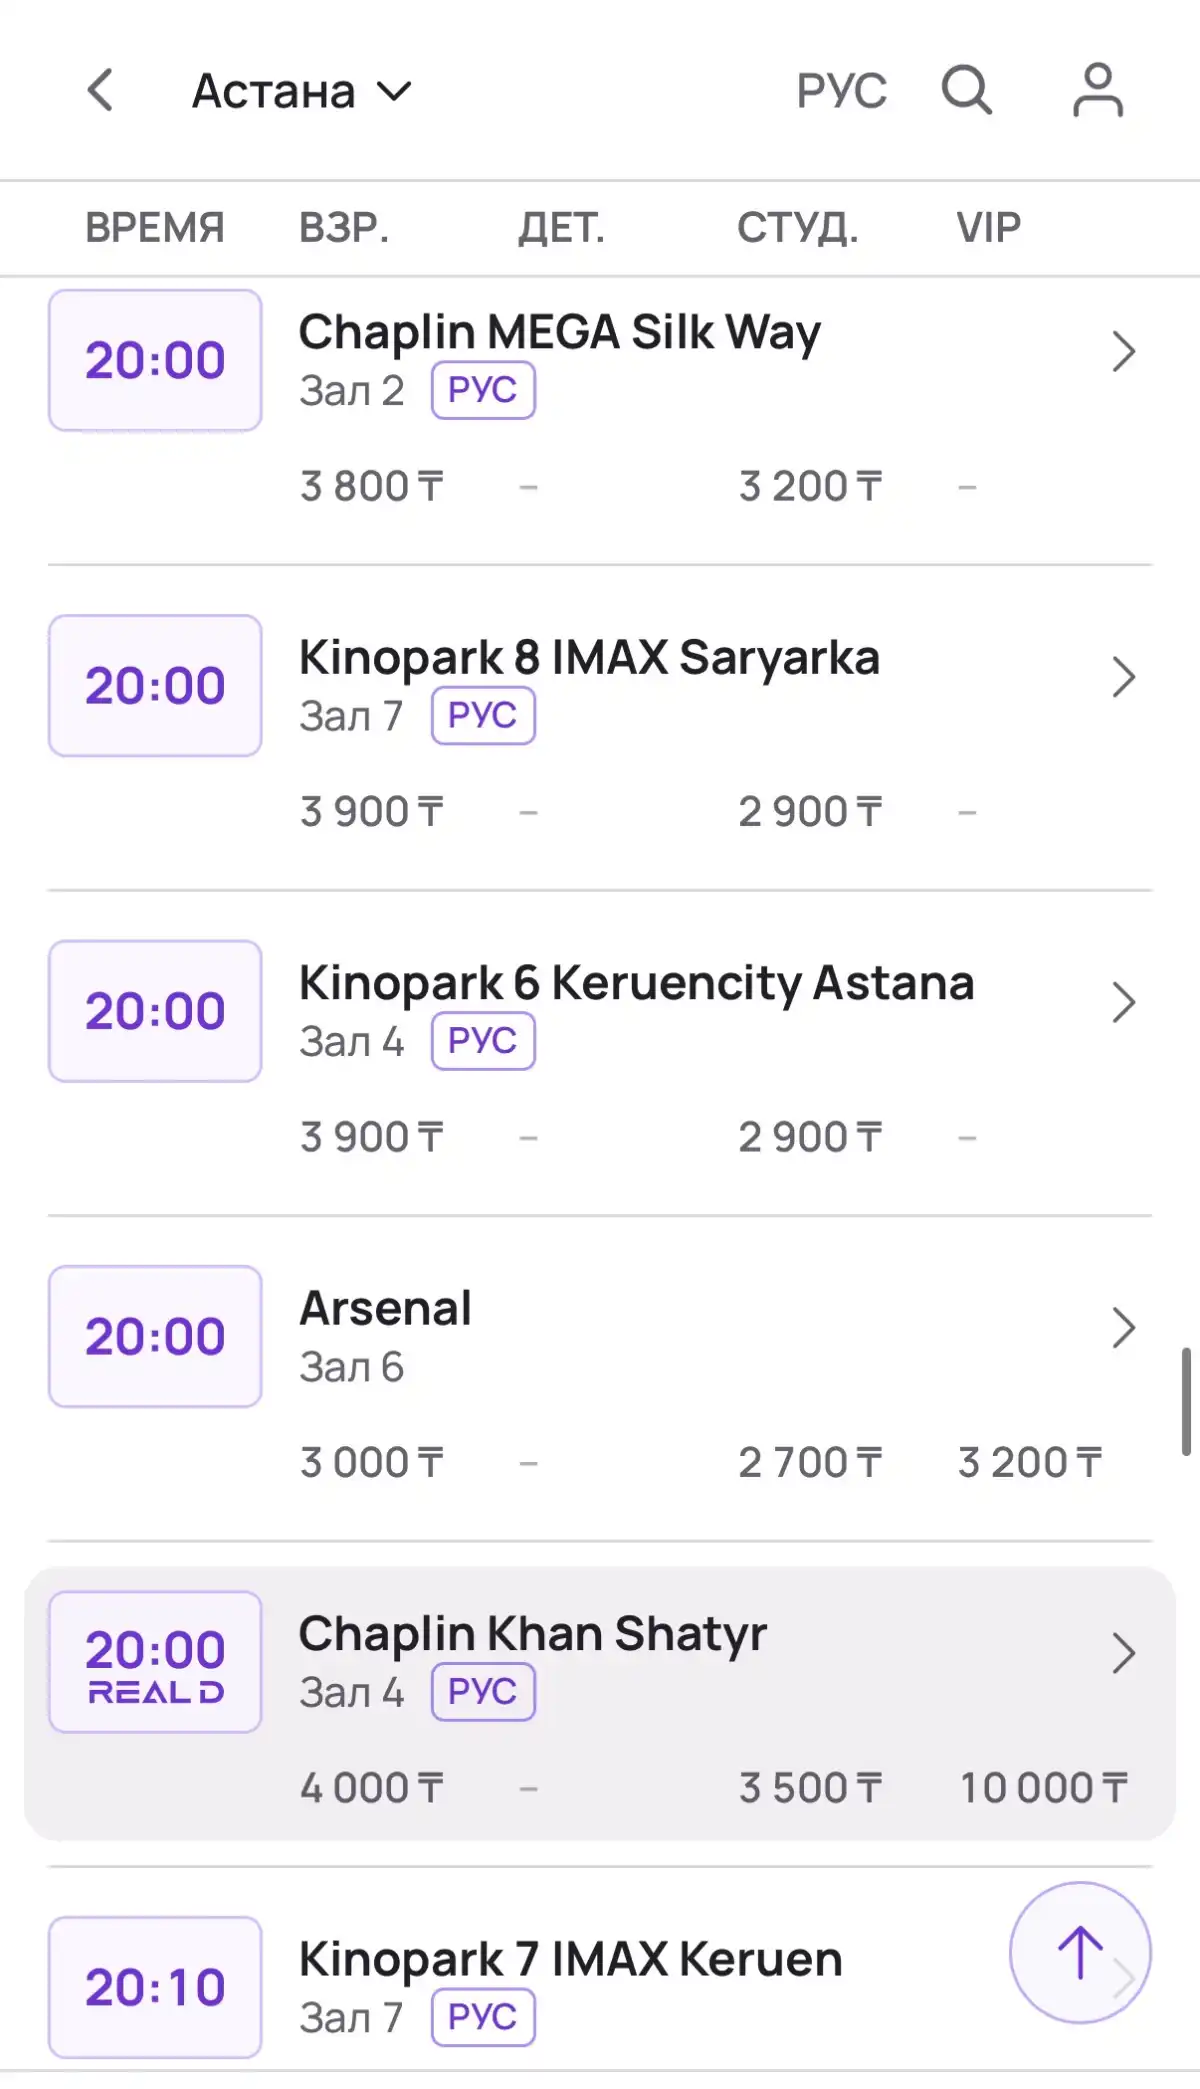Open Chaplin Khan Shatyr chevron arrow

click(x=1124, y=1654)
